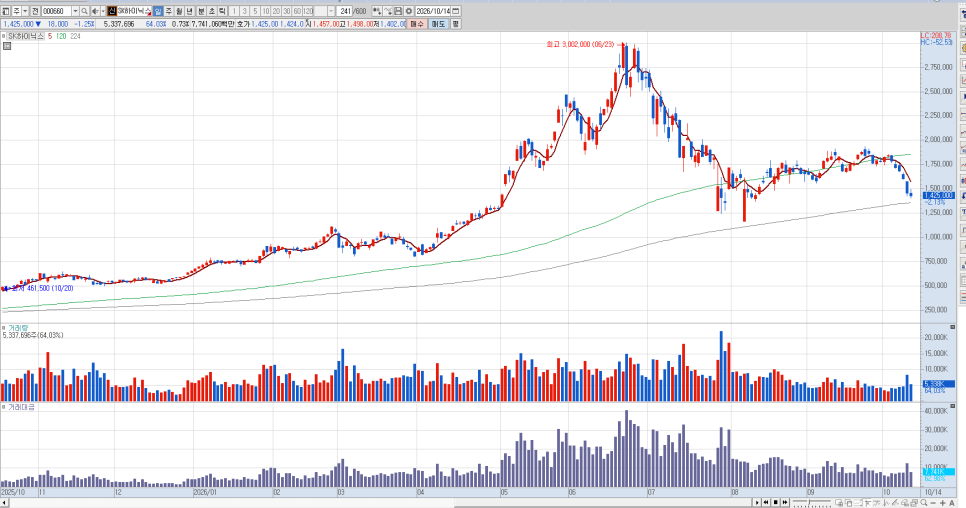This screenshot has width=966, height=508.
Task: Click the SK하이닉스 legend label in chart
Action: coord(26,36)
